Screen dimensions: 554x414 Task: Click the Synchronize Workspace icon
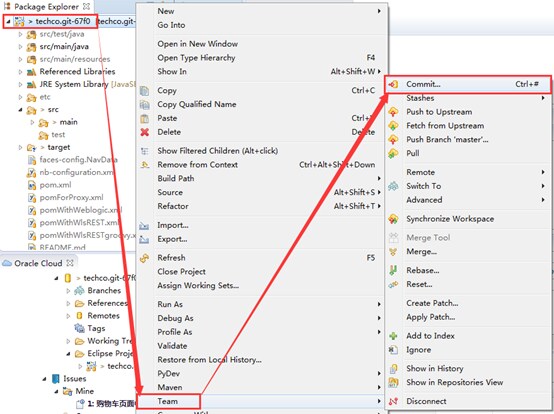(x=393, y=219)
